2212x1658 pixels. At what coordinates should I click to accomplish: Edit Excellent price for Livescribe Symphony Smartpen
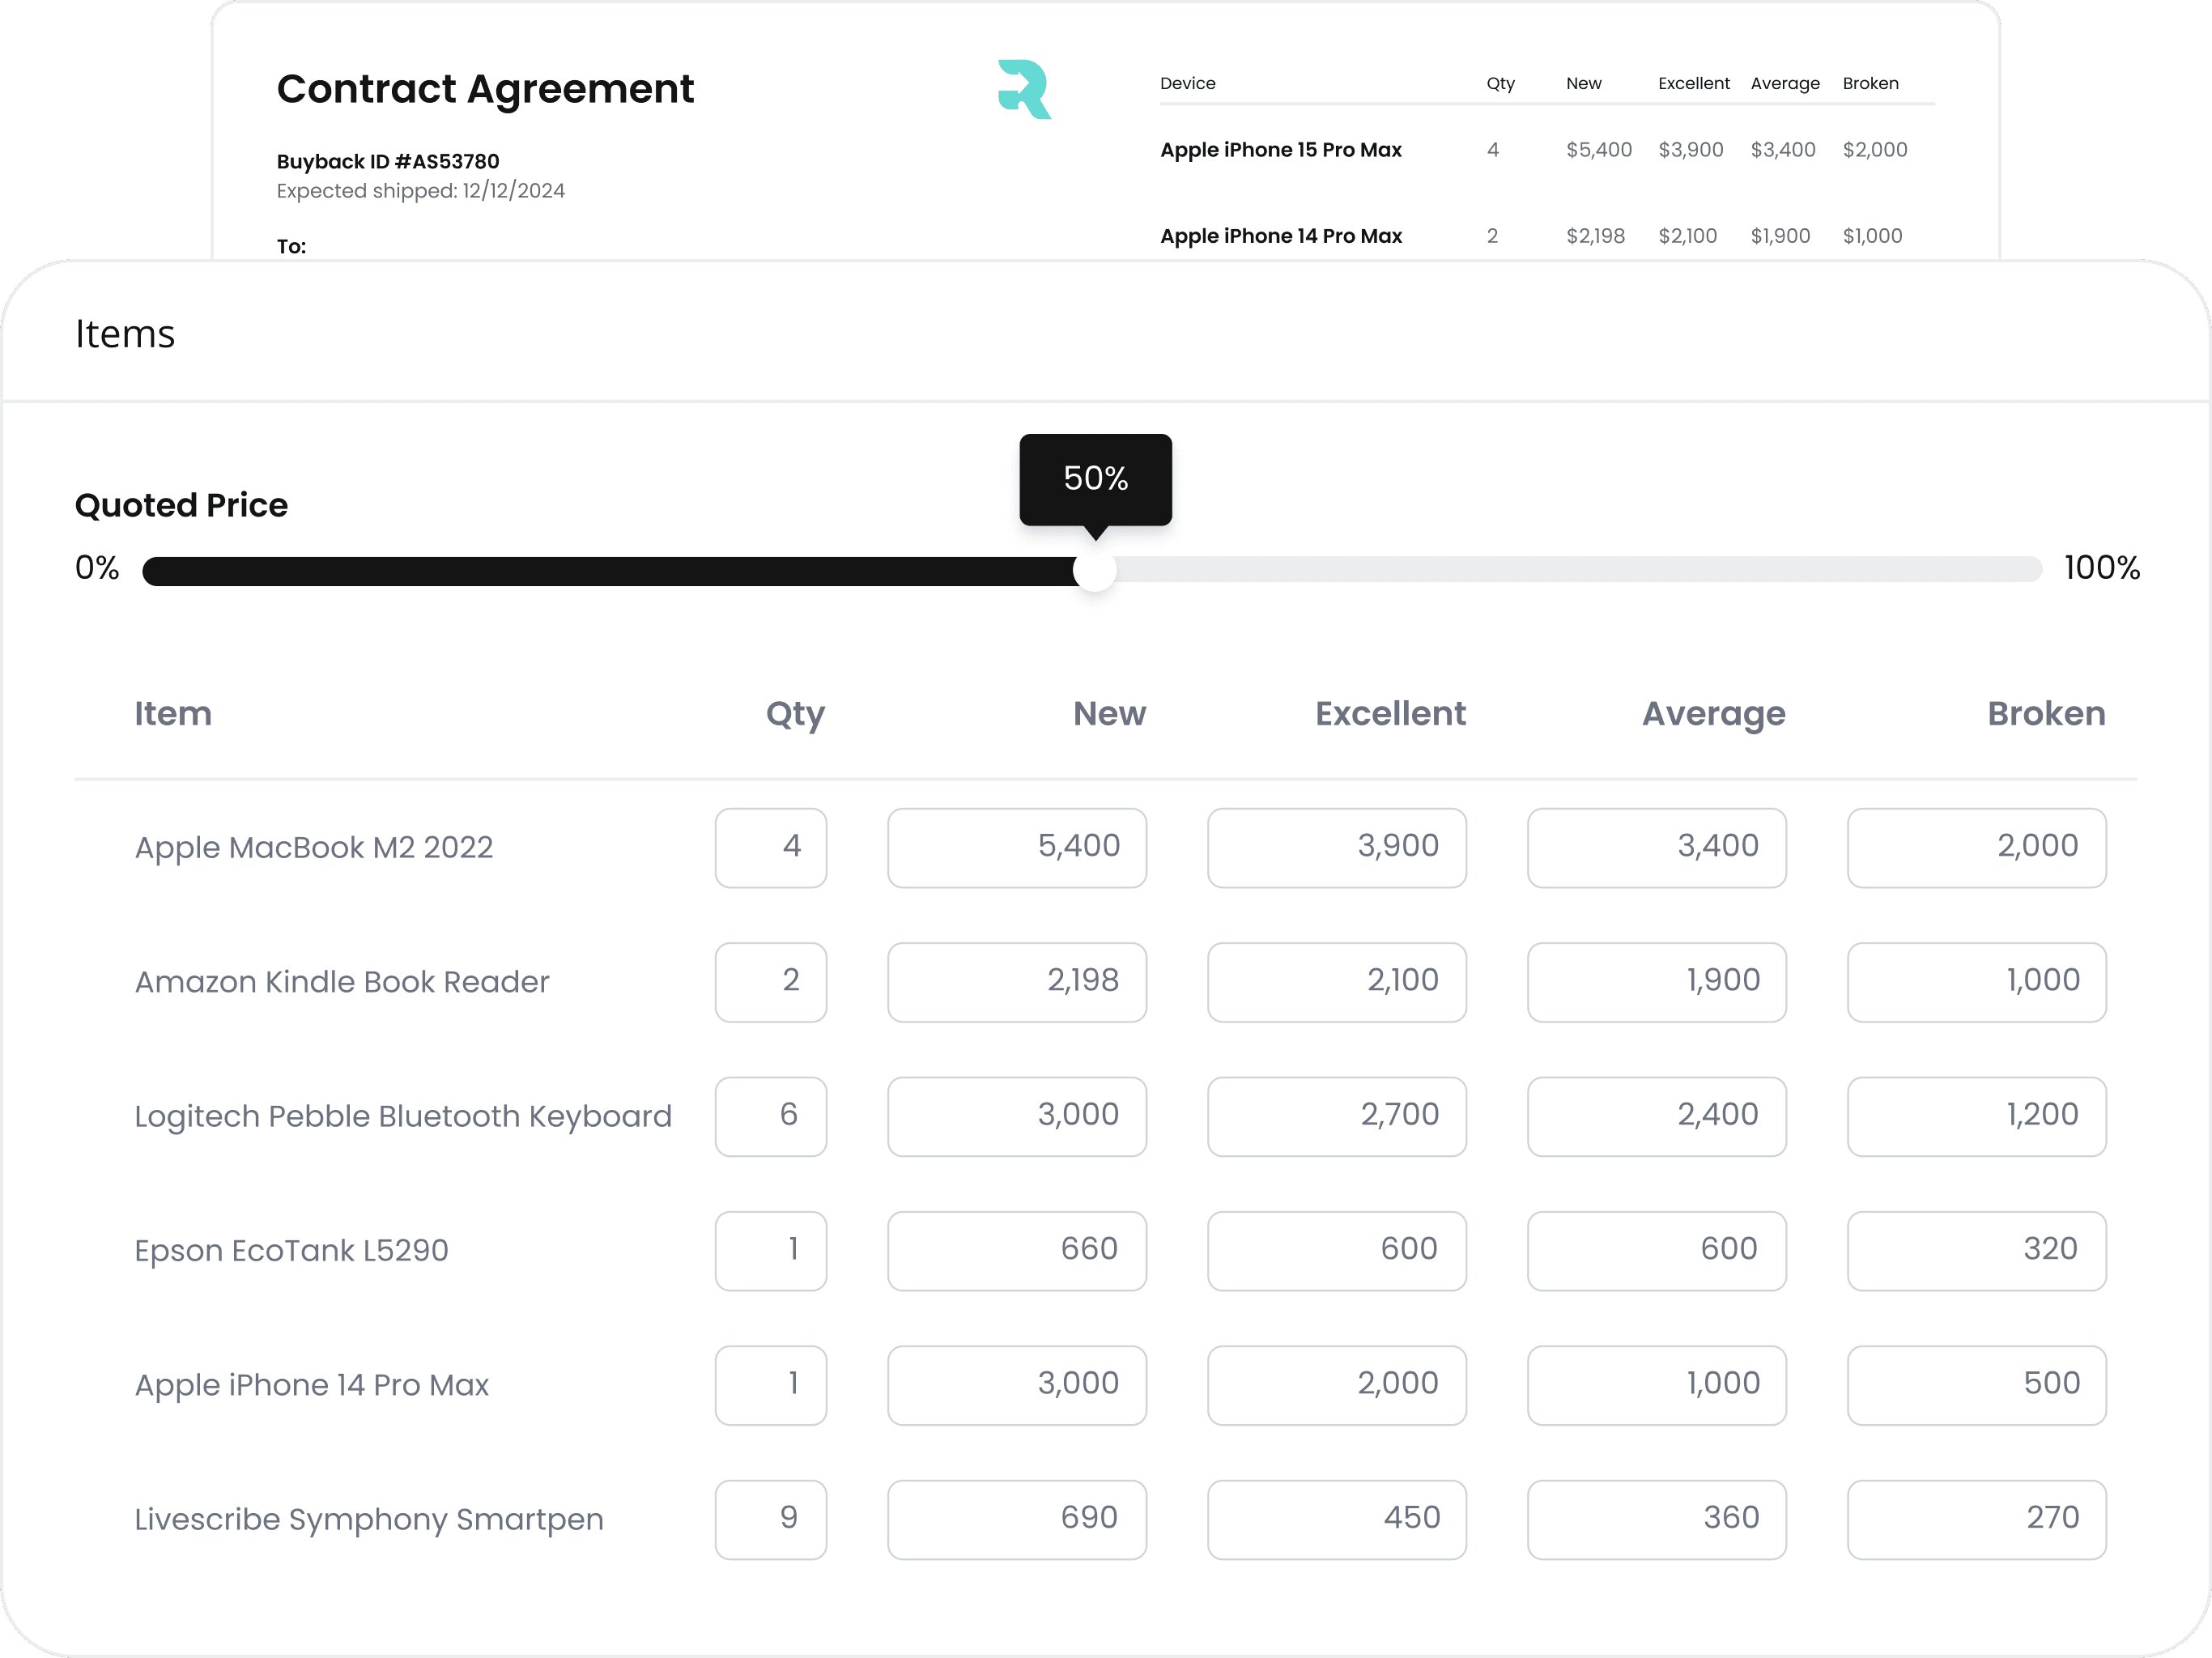1337,1520
